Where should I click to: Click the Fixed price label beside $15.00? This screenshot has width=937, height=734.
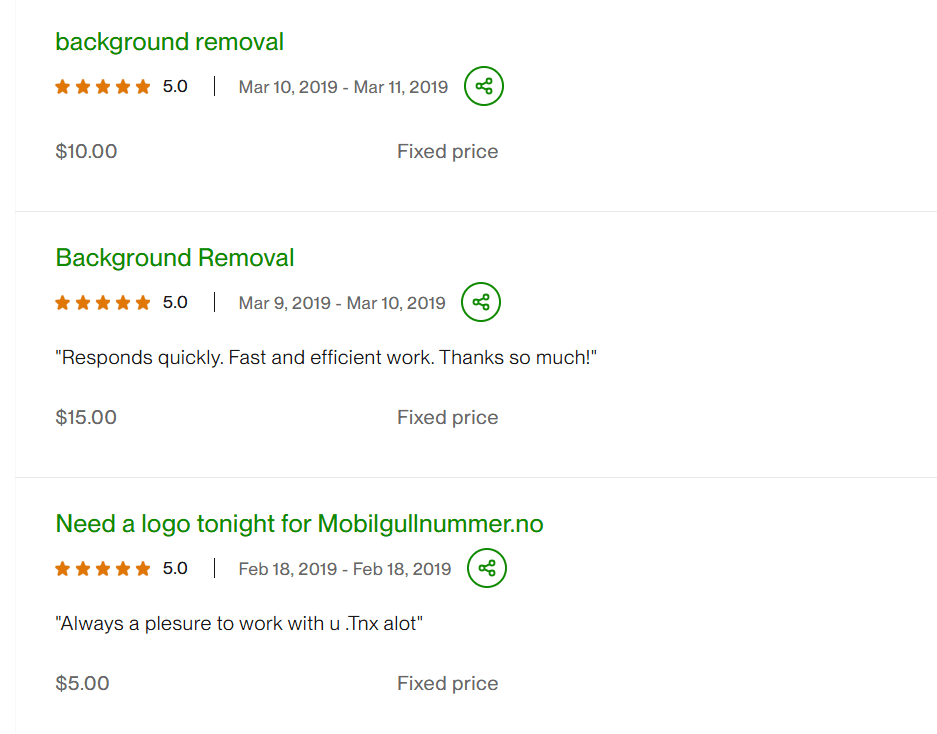pos(447,418)
